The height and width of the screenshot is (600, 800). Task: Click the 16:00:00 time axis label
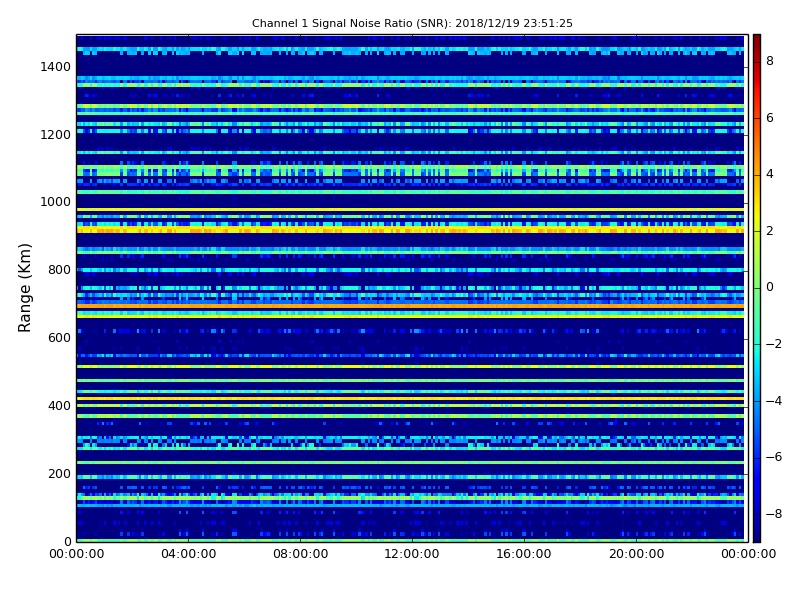[524, 554]
